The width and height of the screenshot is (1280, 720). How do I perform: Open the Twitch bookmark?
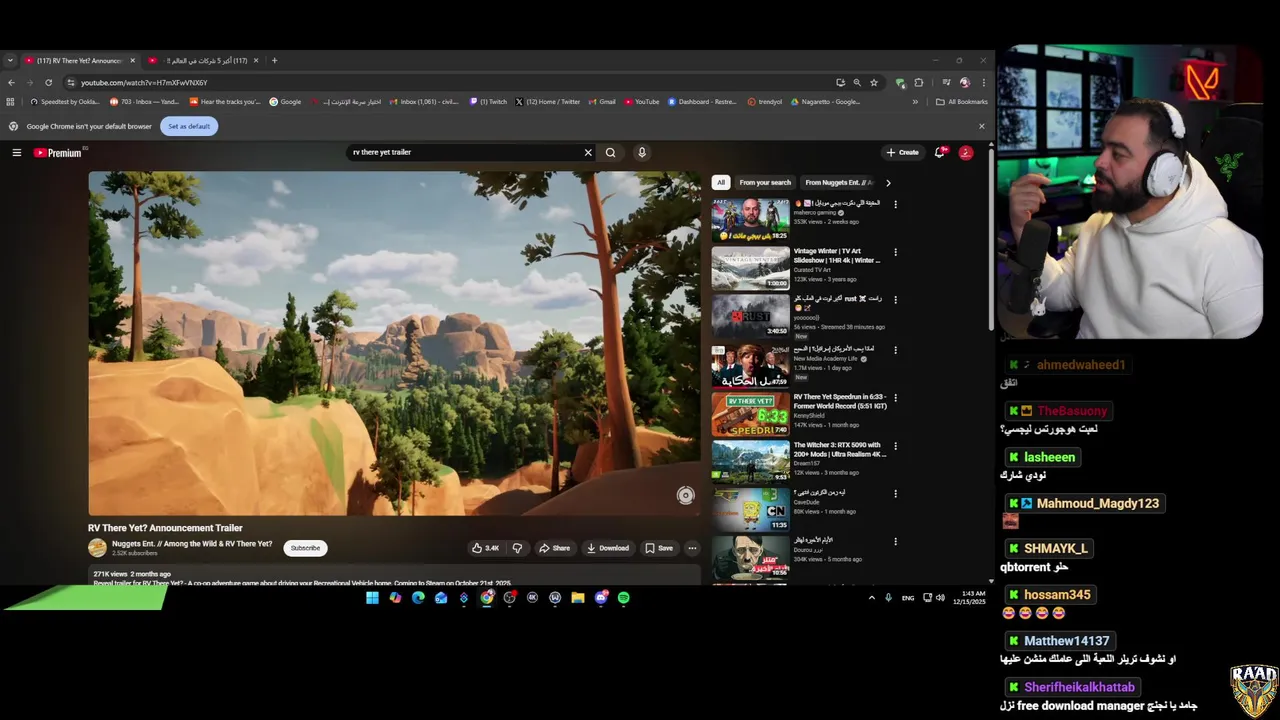488,102
